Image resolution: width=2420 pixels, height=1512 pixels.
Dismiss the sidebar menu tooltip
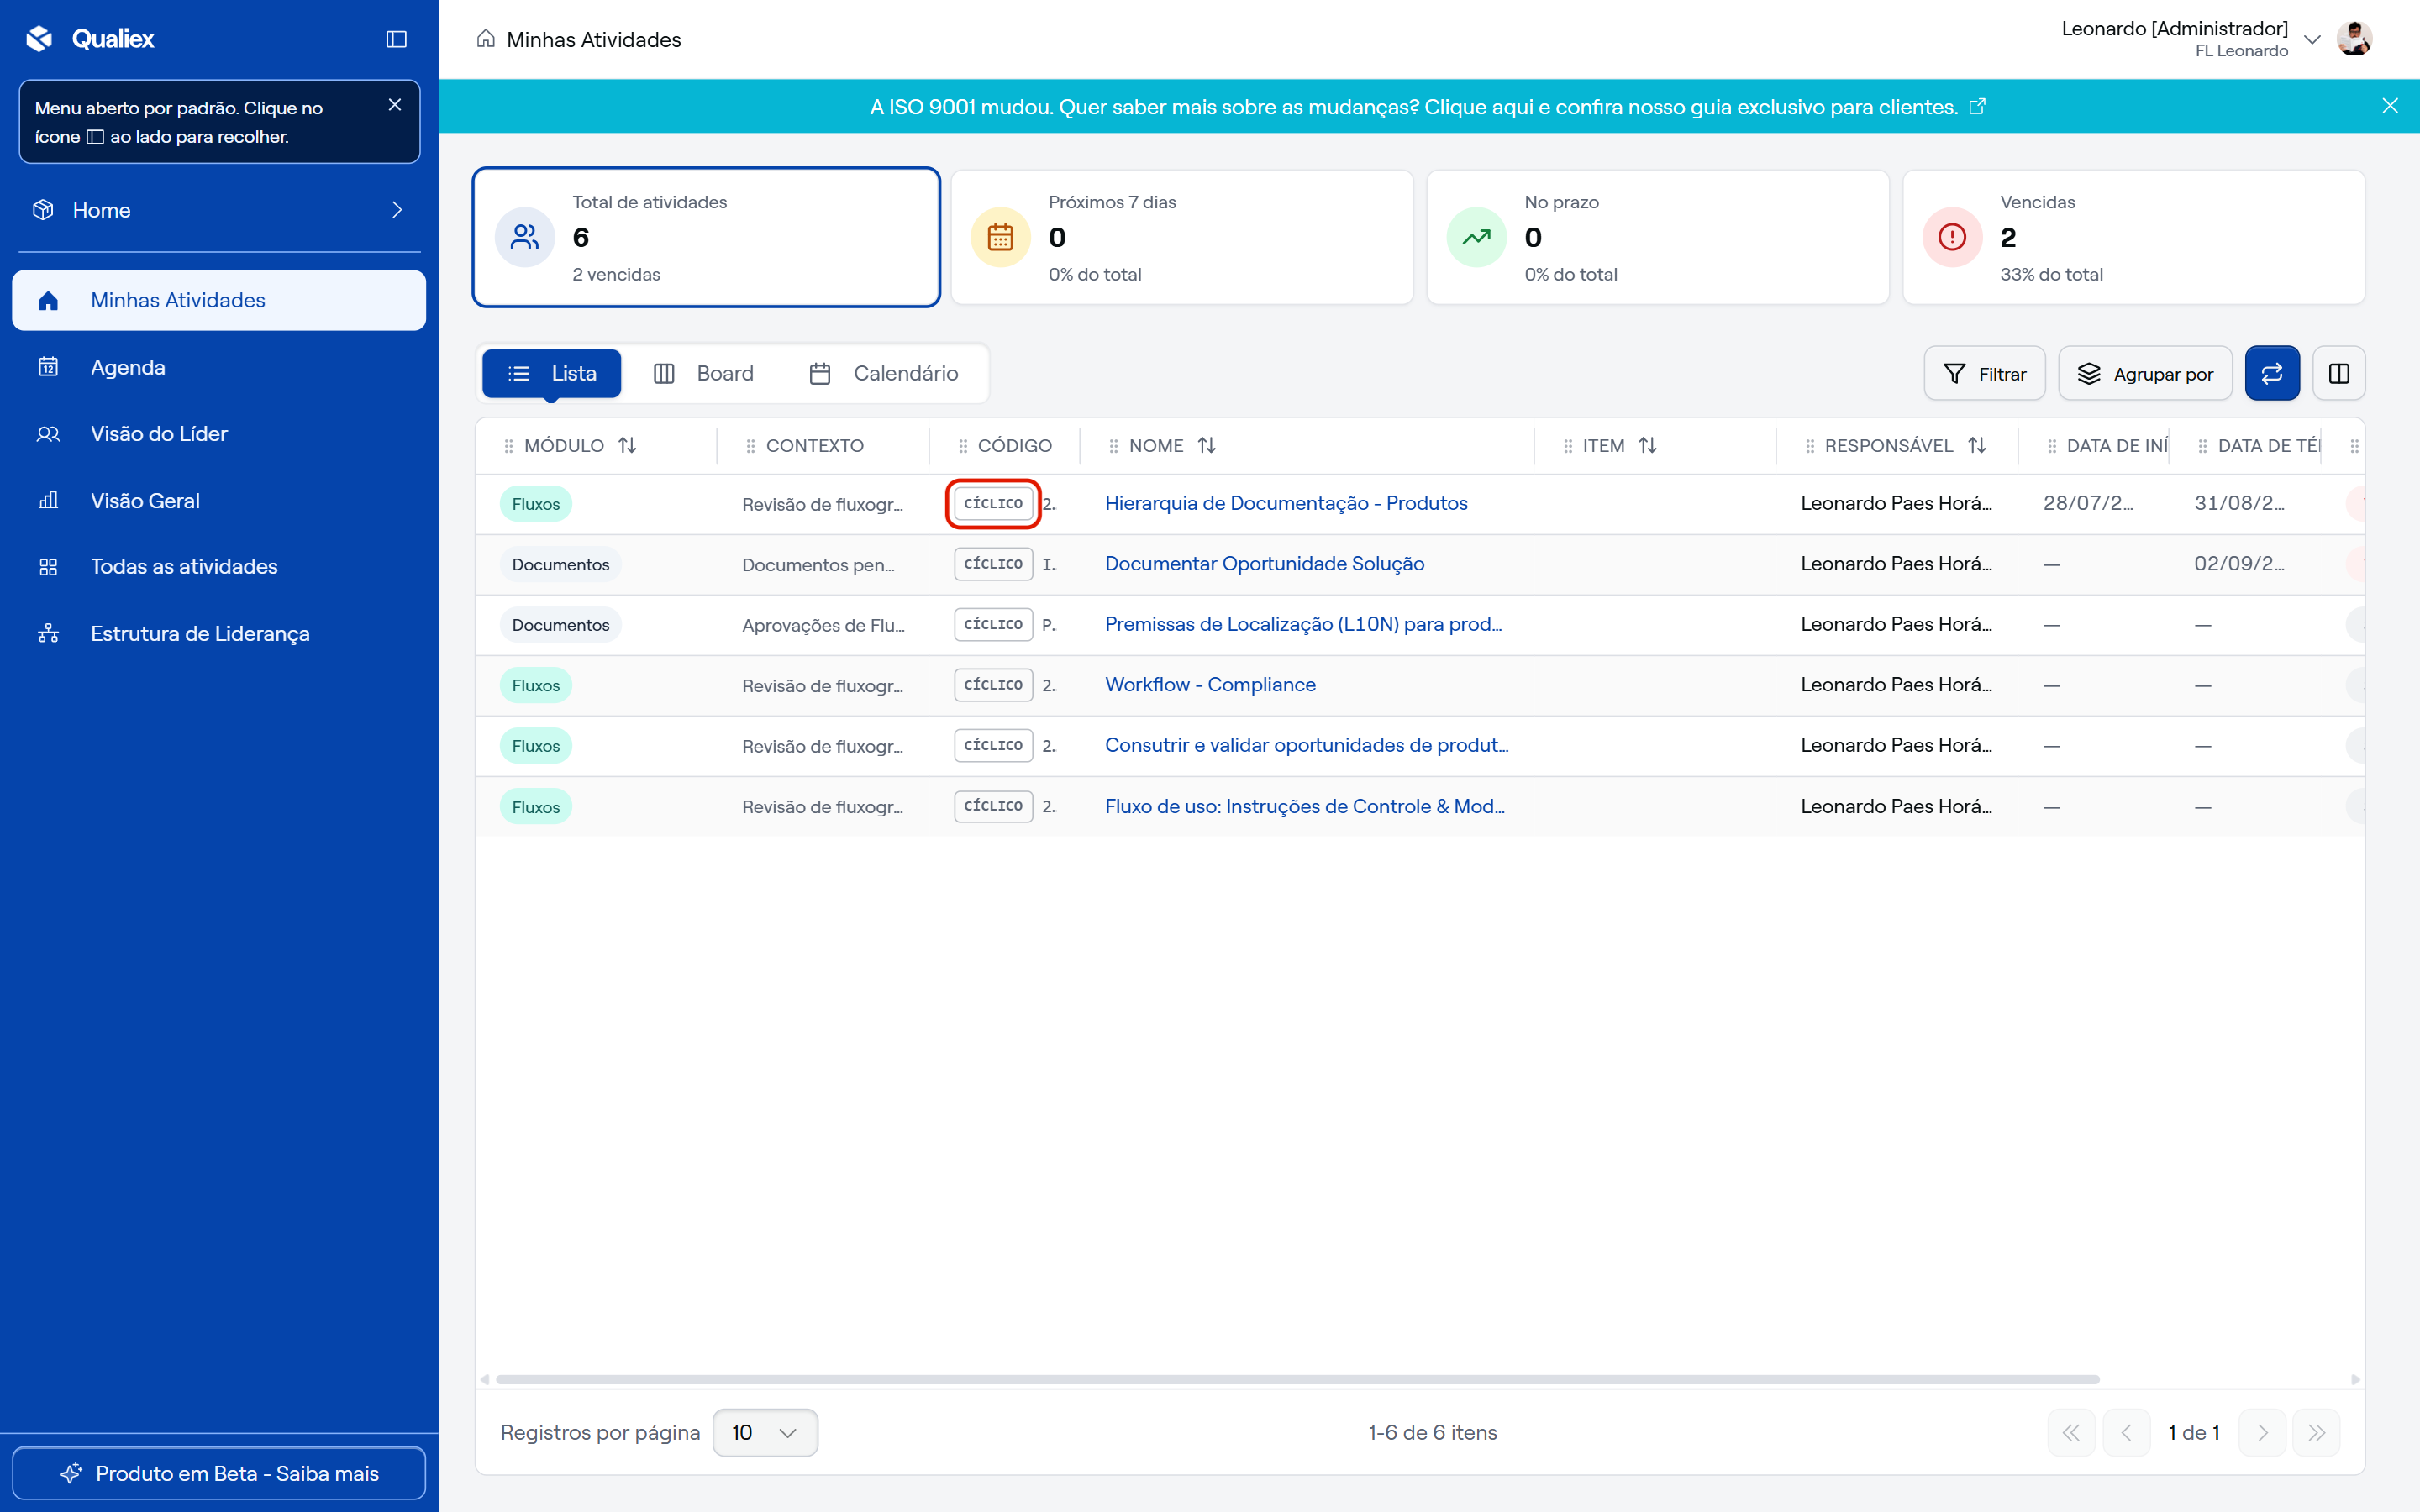[395, 105]
